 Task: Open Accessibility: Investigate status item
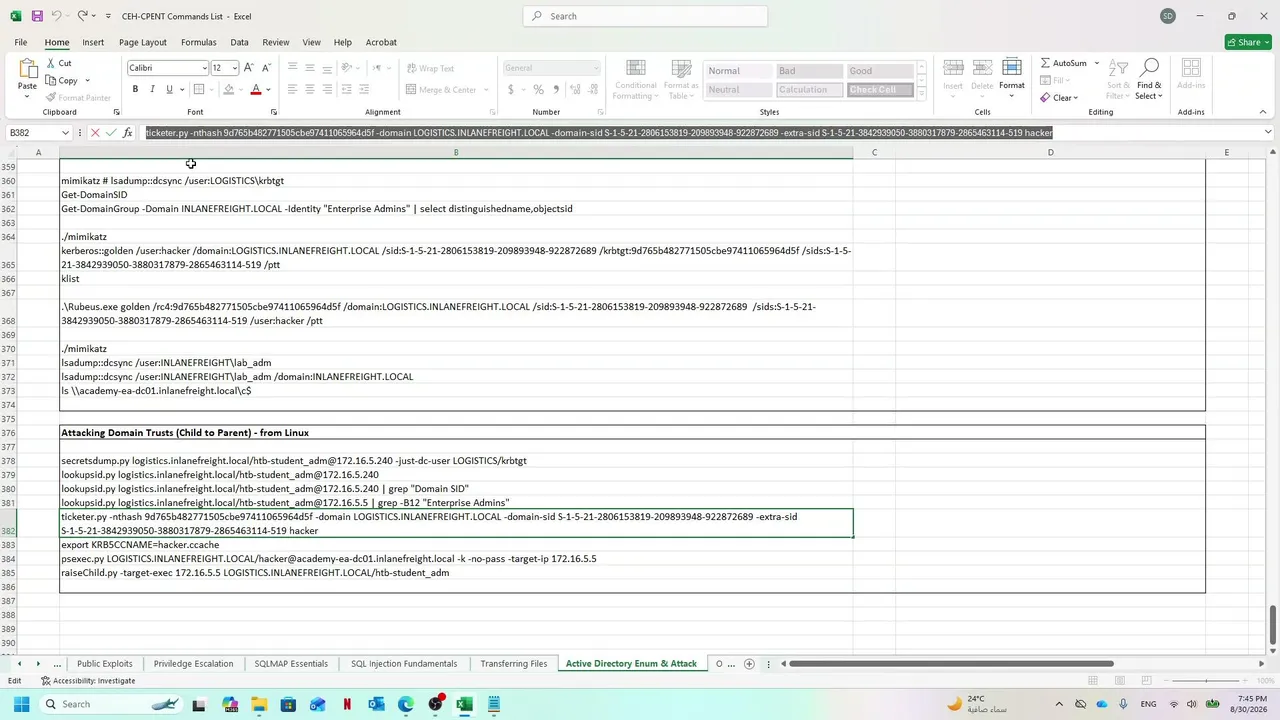pos(88,681)
